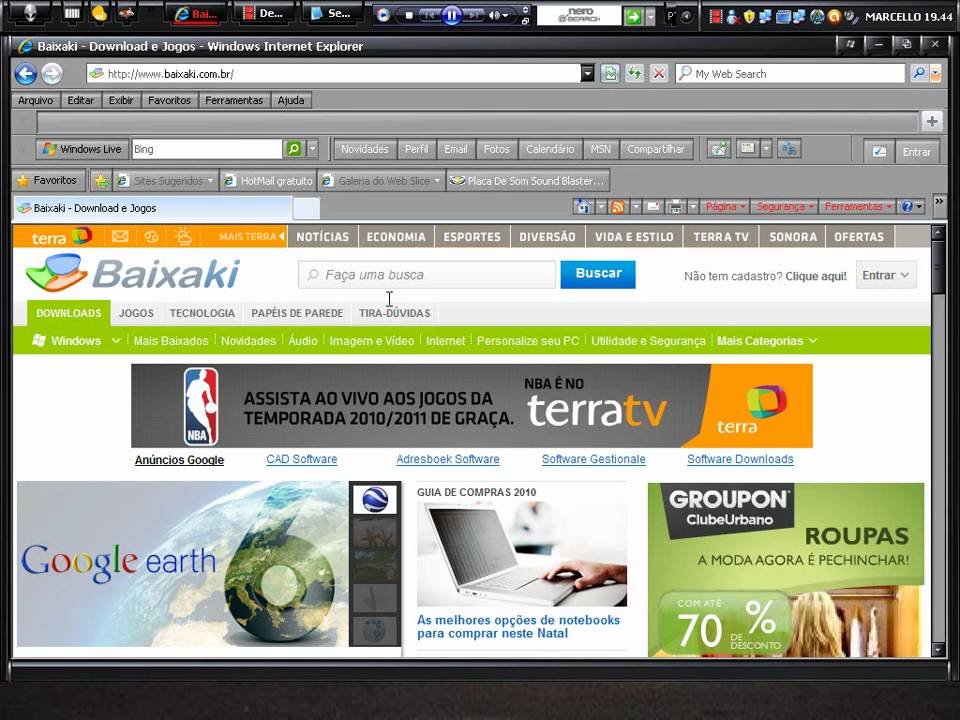The width and height of the screenshot is (960, 720).
Task: Expand Mais Categorias dropdown
Action: click(x=767, y=341)
